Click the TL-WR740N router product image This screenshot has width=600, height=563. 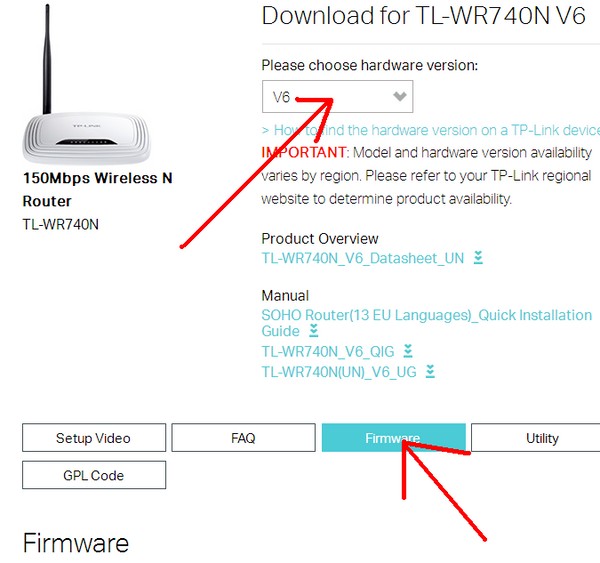[86, 84]
